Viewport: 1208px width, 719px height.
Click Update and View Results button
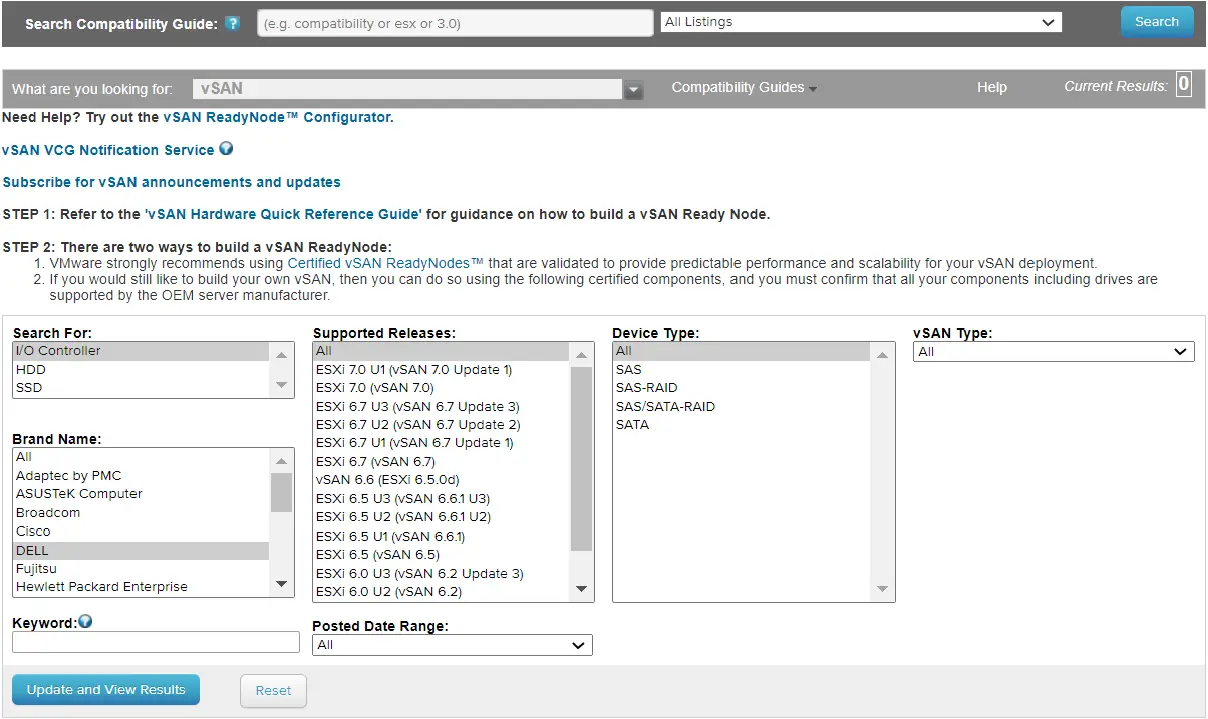point(106,690)
